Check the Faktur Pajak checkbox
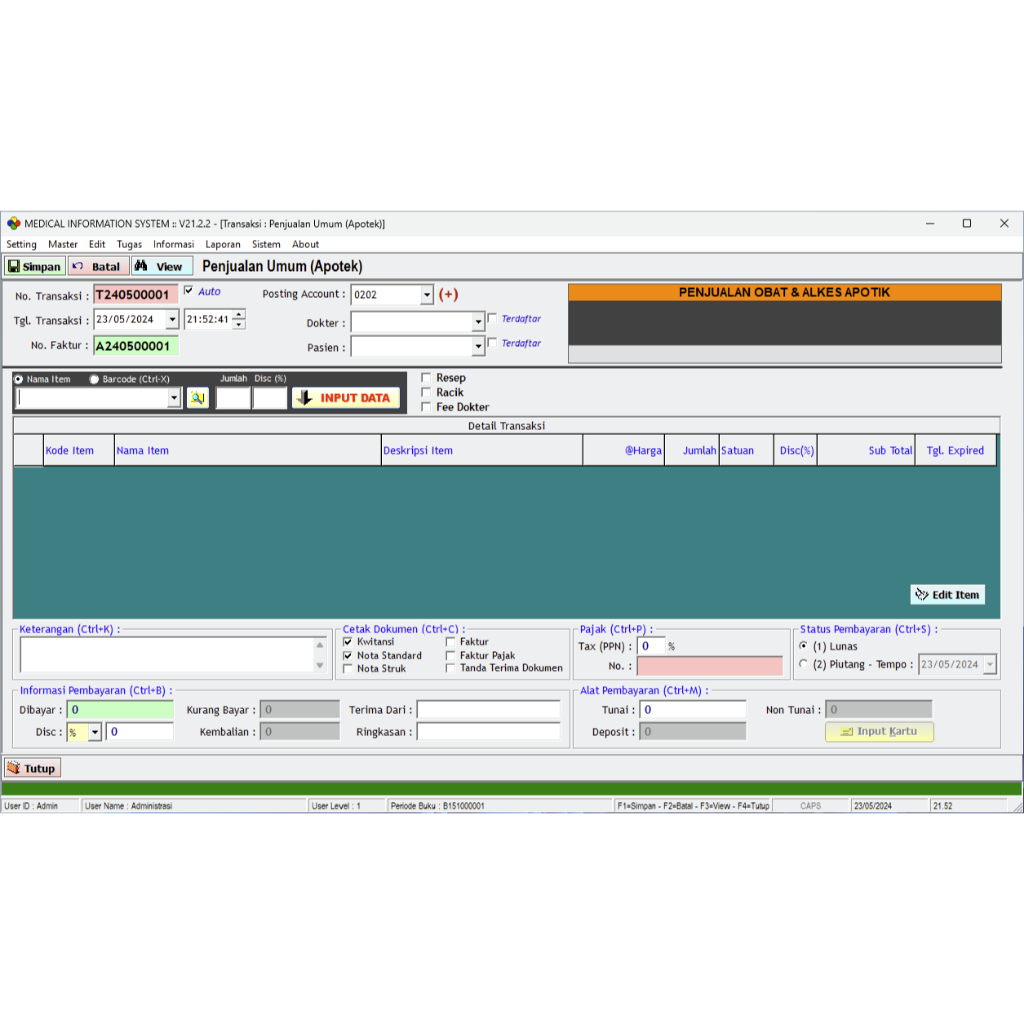Viewport: 1024px width, 1024px height. pyautogui.click(x=450, y=655)
